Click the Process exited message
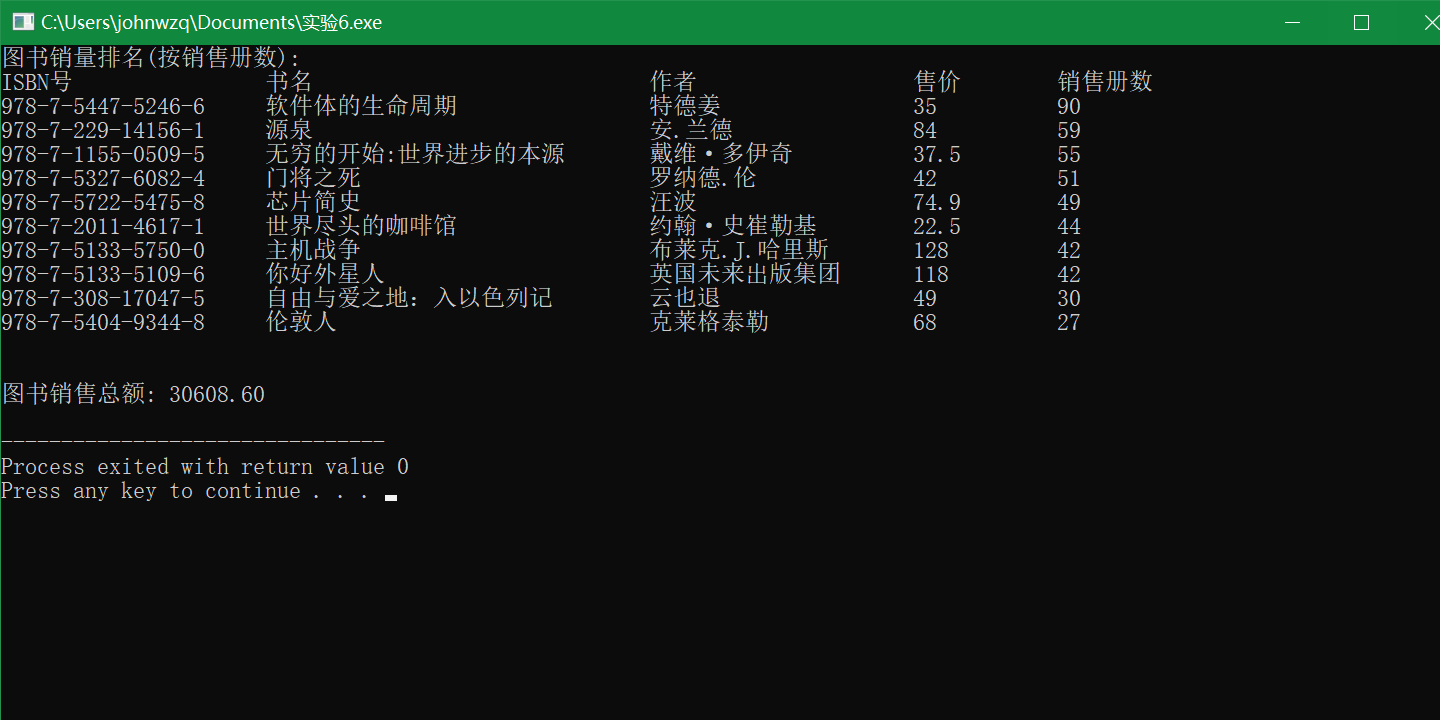The height and width of the screenshot is (720, 1440). coord(204,465)
